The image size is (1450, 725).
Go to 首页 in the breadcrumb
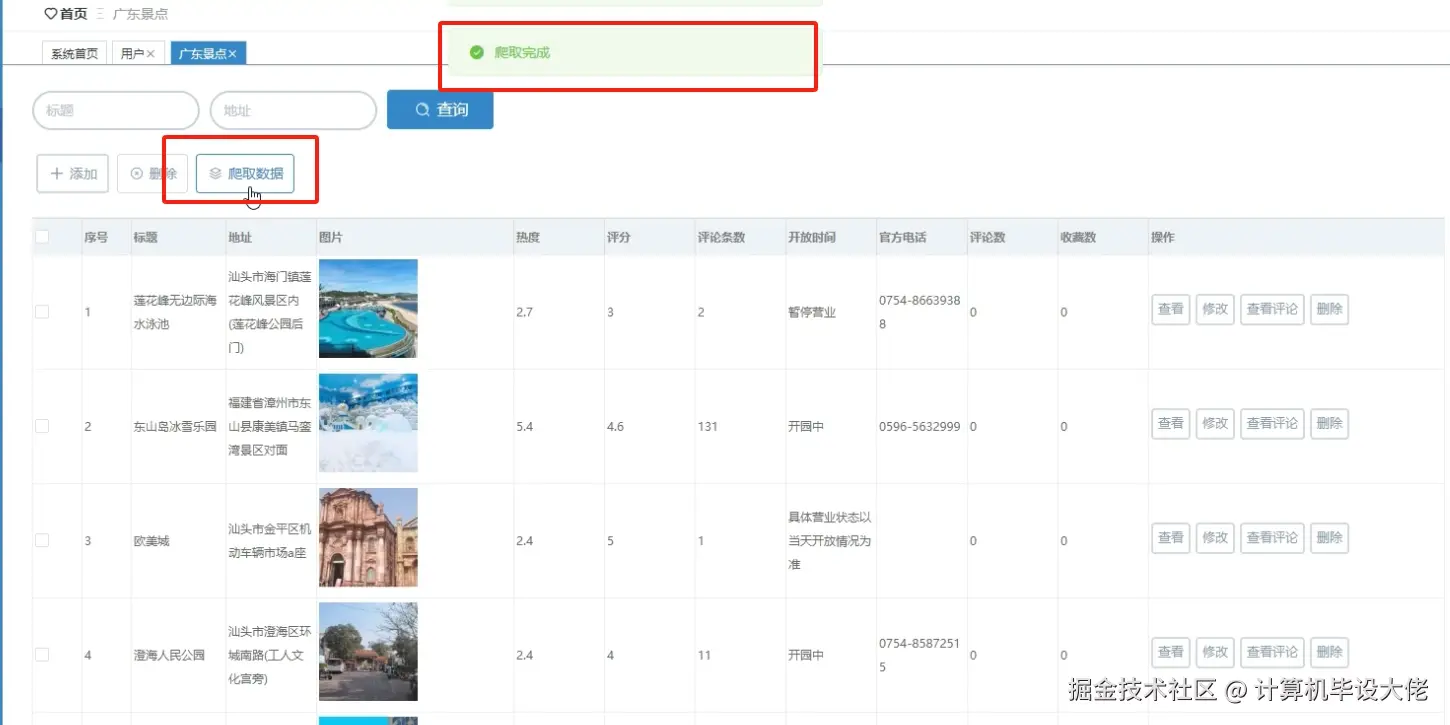point(74,14)
